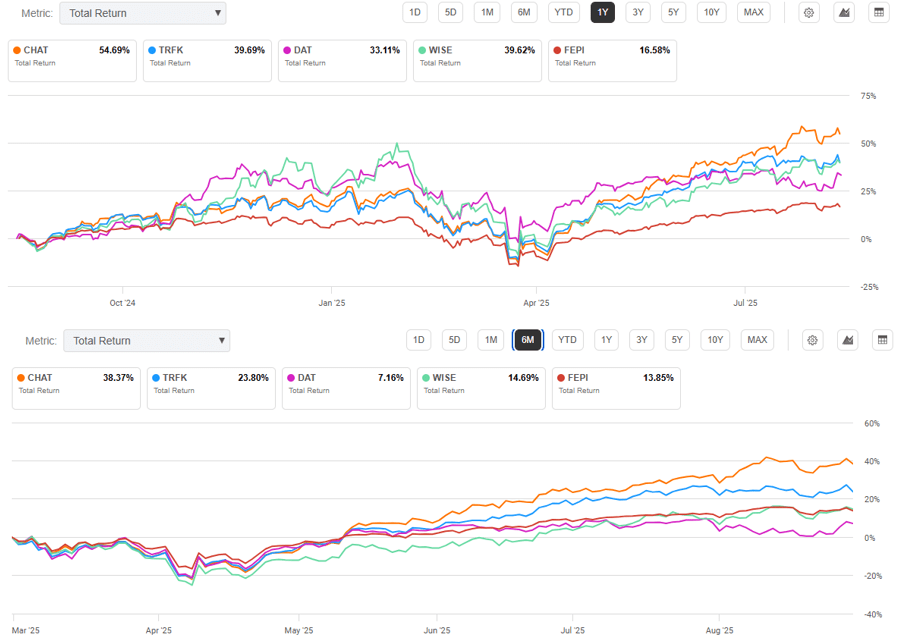Image resolution: width=903 pixels, height=643 pixels.
Task: Open the top Metric Total Return dropdown
Action: coord(142,13)
